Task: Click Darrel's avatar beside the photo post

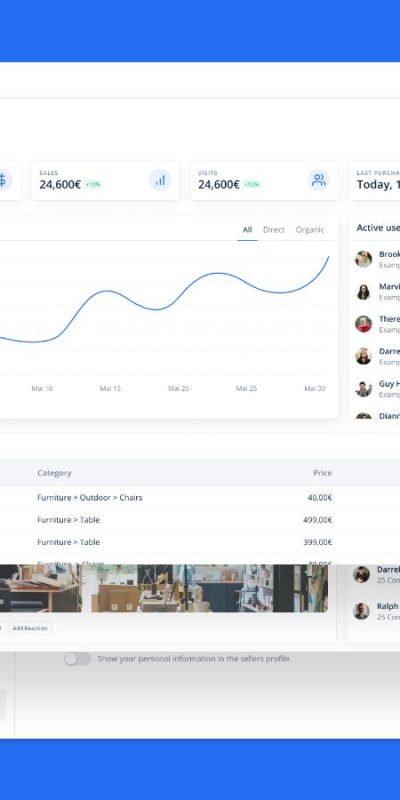Action: tap(361, 574)
